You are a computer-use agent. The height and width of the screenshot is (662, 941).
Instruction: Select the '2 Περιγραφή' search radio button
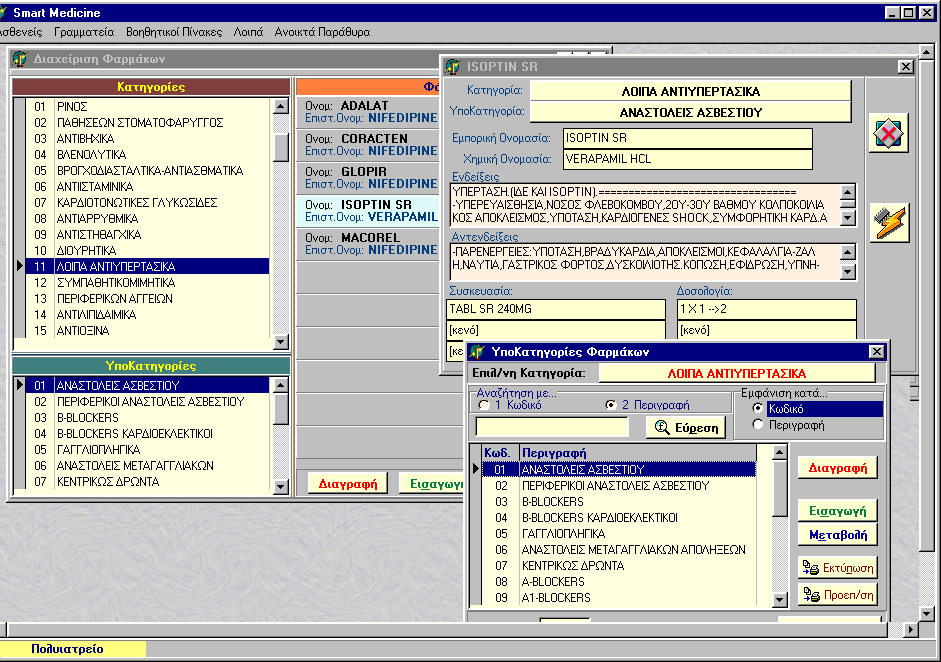tap(612, 406)
